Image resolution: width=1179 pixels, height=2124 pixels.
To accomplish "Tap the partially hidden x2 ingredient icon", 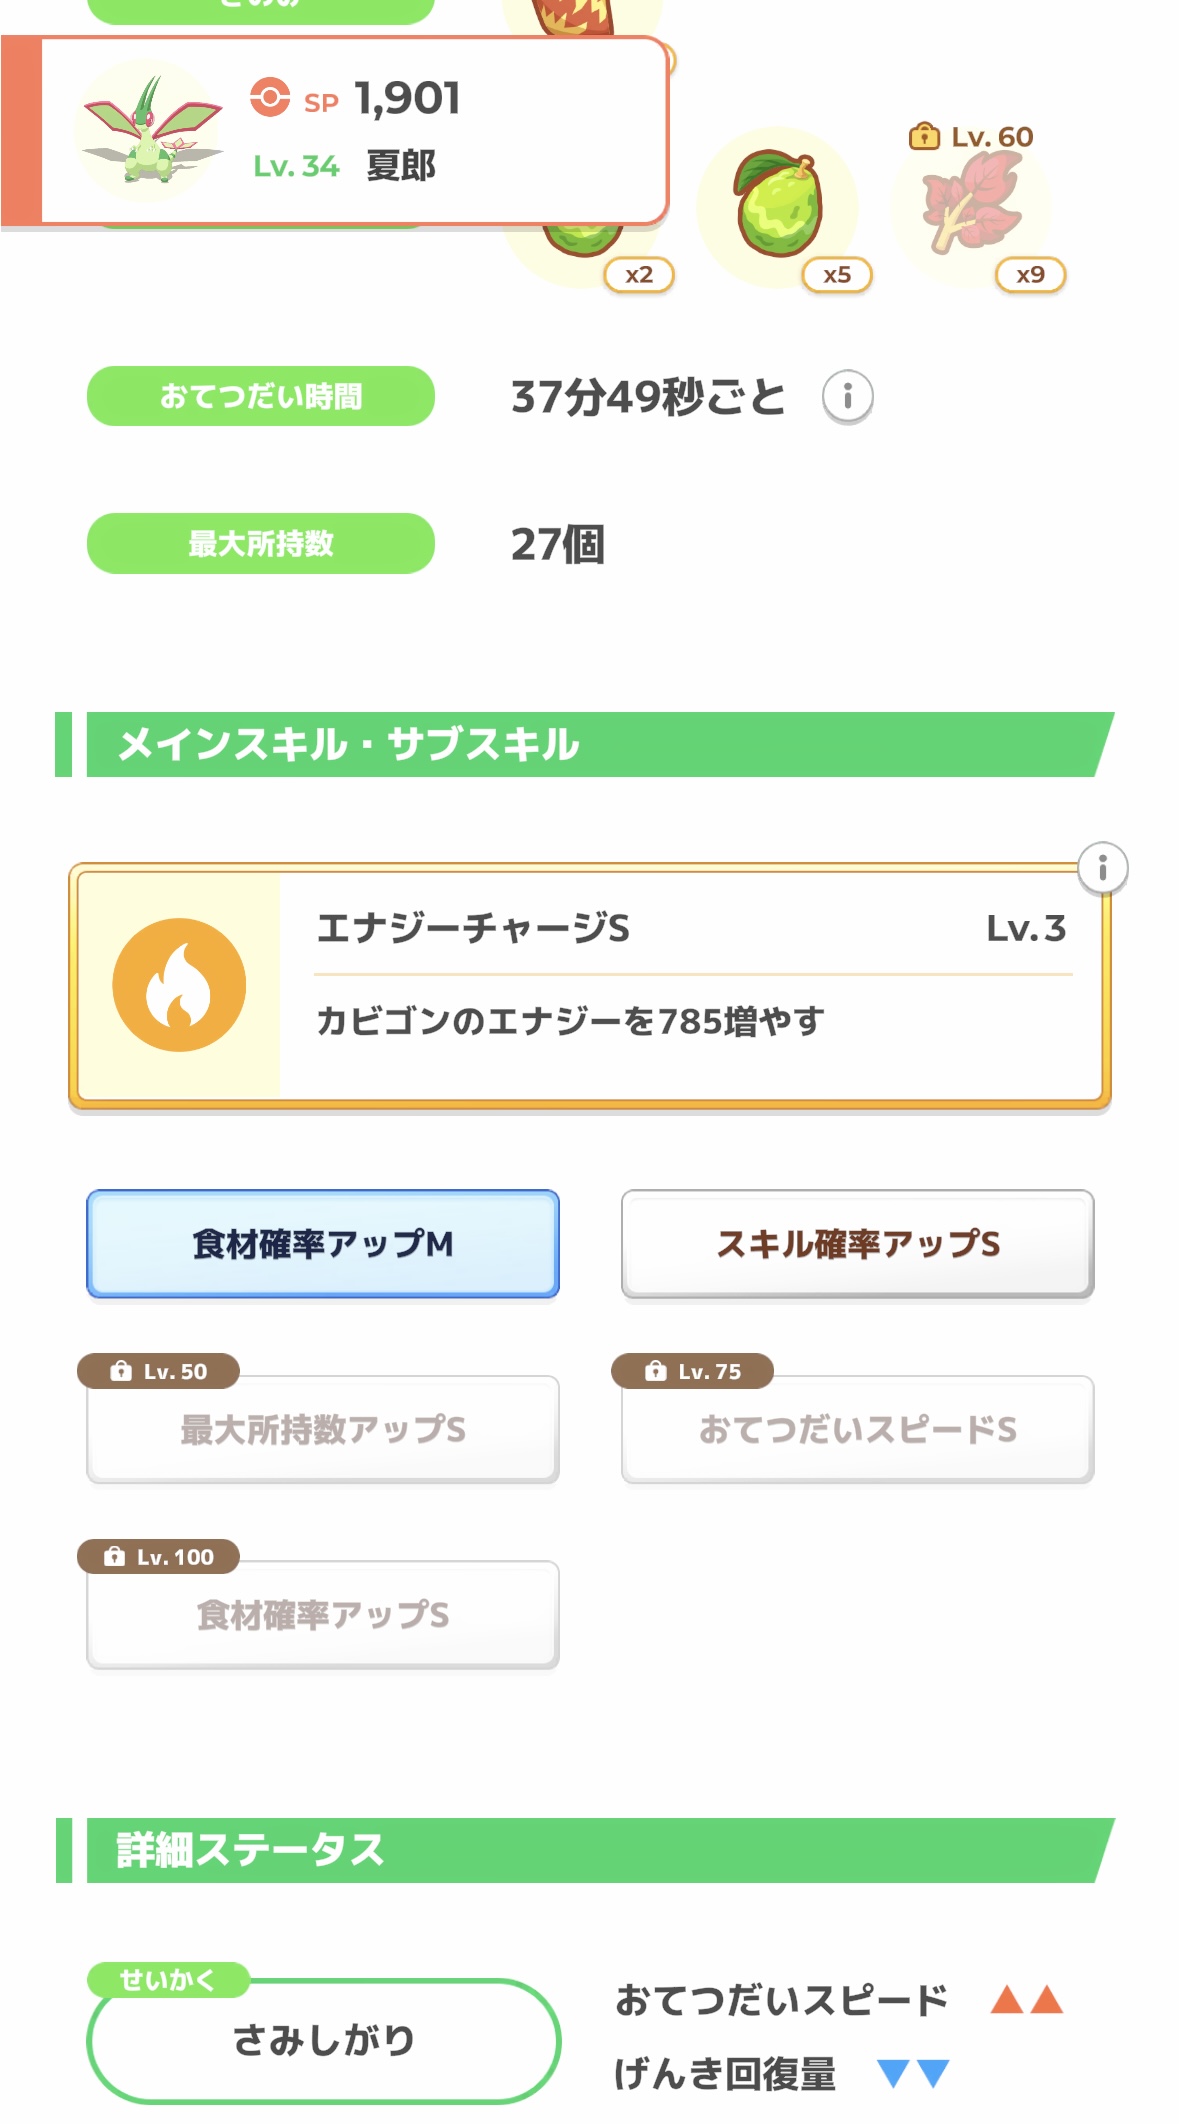I will [584, 252].
